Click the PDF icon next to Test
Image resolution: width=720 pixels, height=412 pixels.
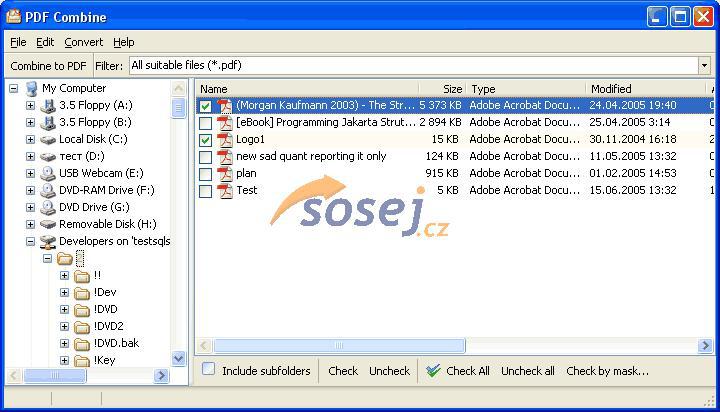click(x=225, y=191)
